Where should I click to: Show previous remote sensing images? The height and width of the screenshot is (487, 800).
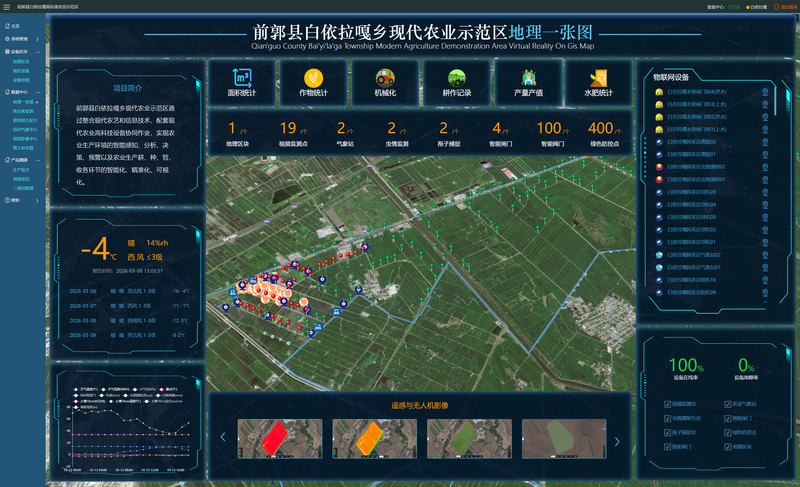[x=223, y=437]
